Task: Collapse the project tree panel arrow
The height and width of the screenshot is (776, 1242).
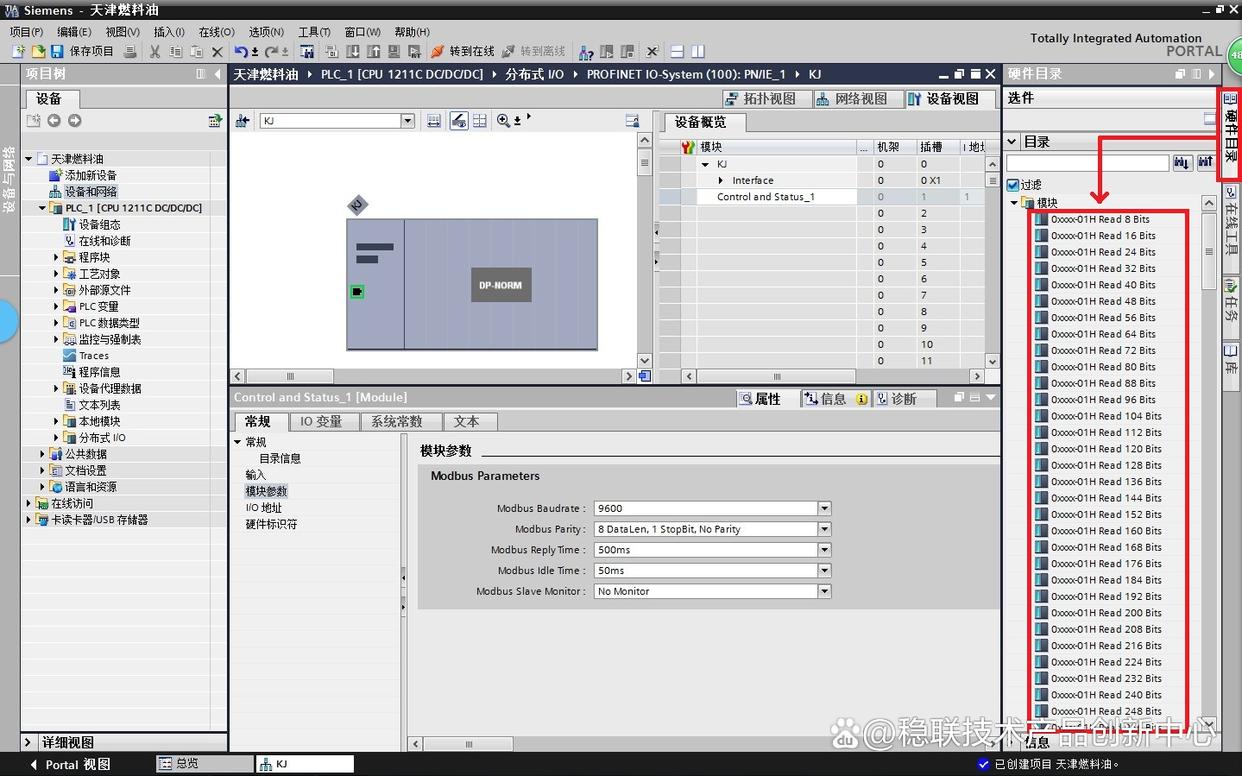Action: coord(217,74)
